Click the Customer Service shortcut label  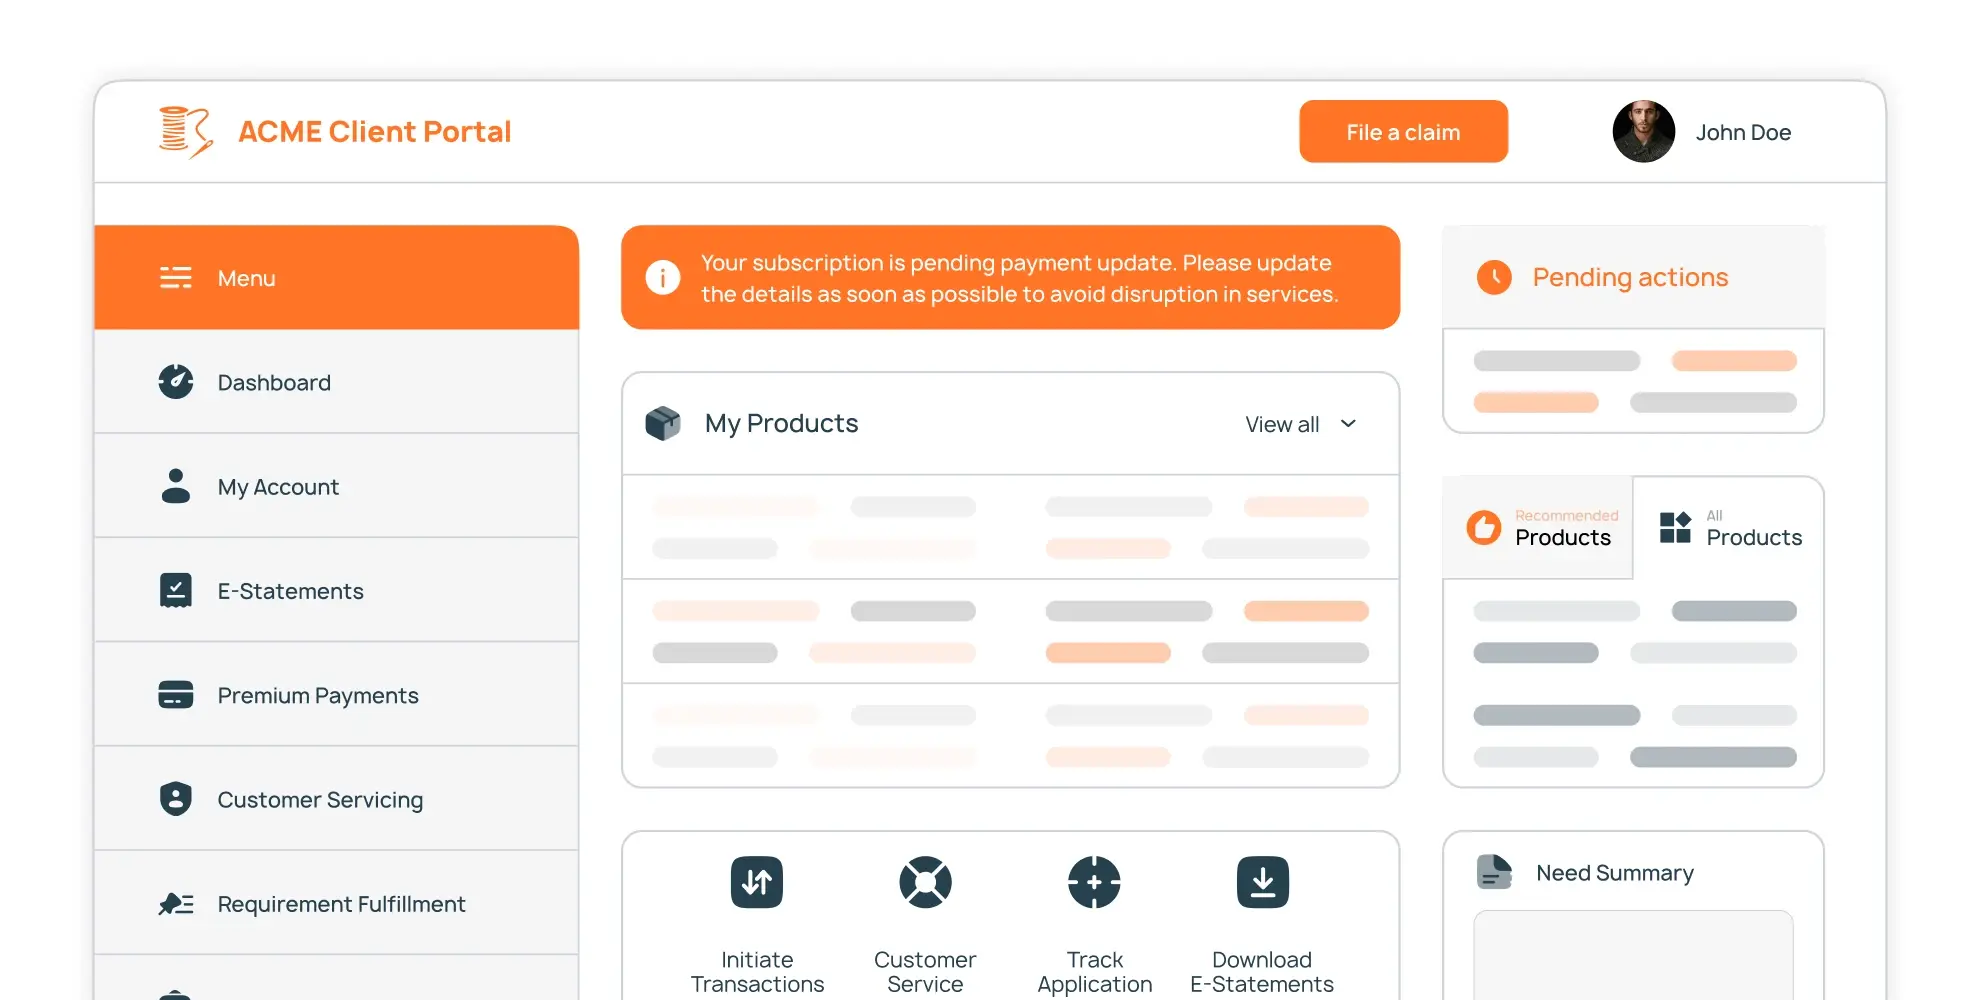click(x=925, y=972)
